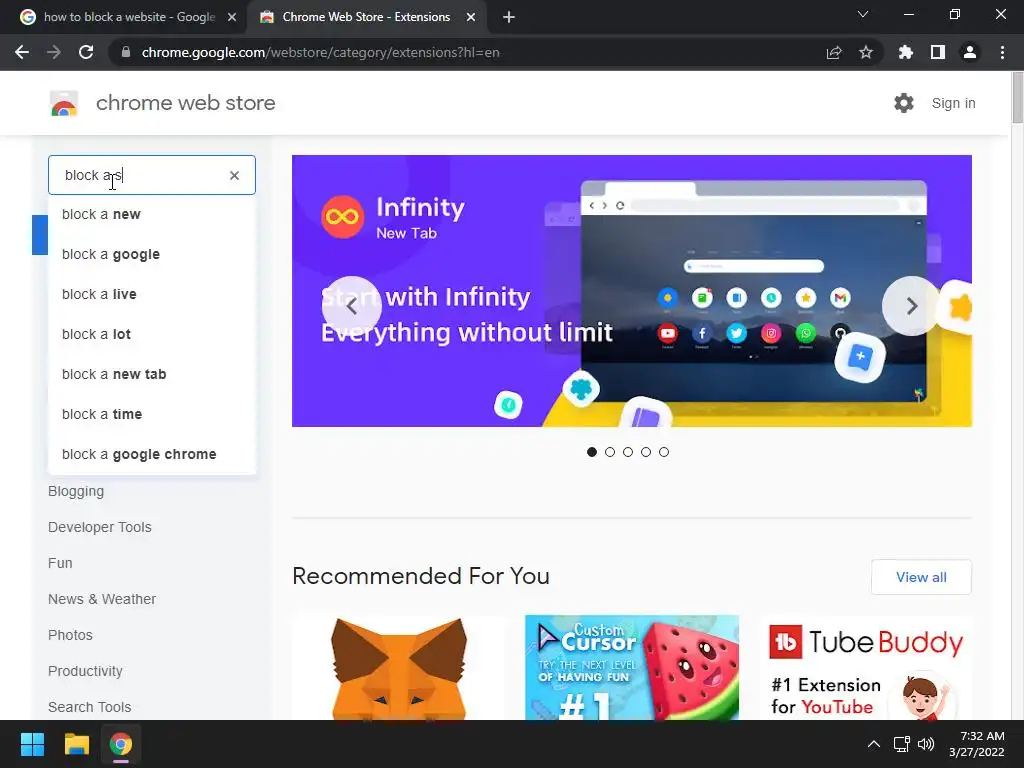
Task: Open the Chrome profile icon
Action: click(970, 52)
